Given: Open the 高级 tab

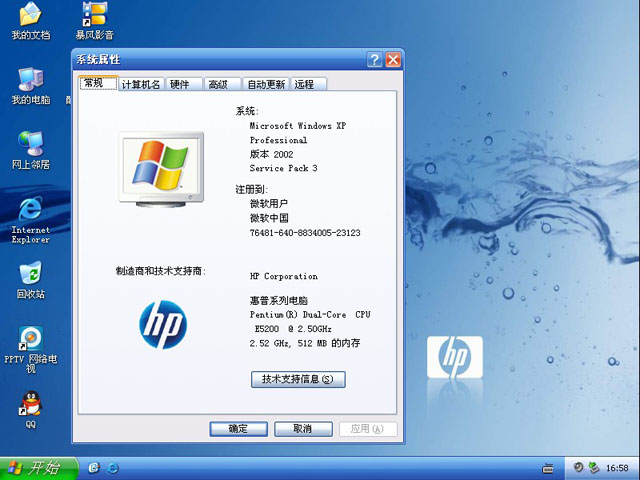Looking at the screenshot, I should 222,84.
